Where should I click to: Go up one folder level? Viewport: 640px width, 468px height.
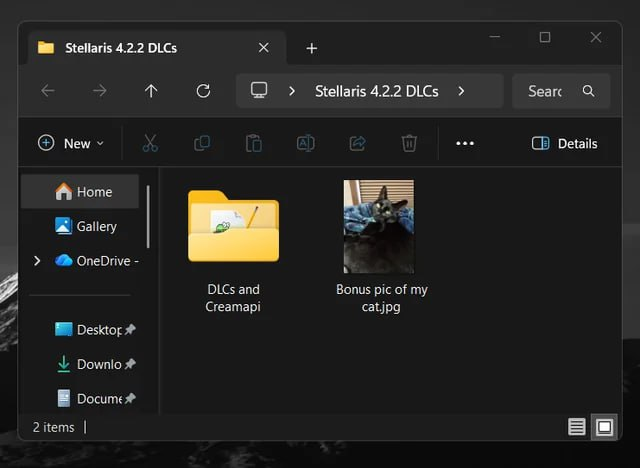[x=151, y=91]
